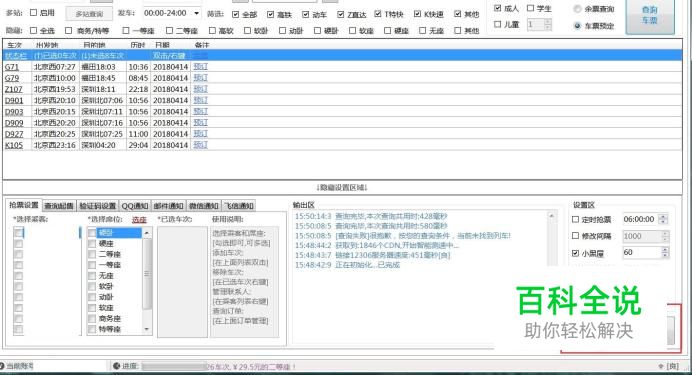Click the 出发站 column header
The width and height of the screenshot is (692, 375).
pyautogui.click(x=47, y=45)
